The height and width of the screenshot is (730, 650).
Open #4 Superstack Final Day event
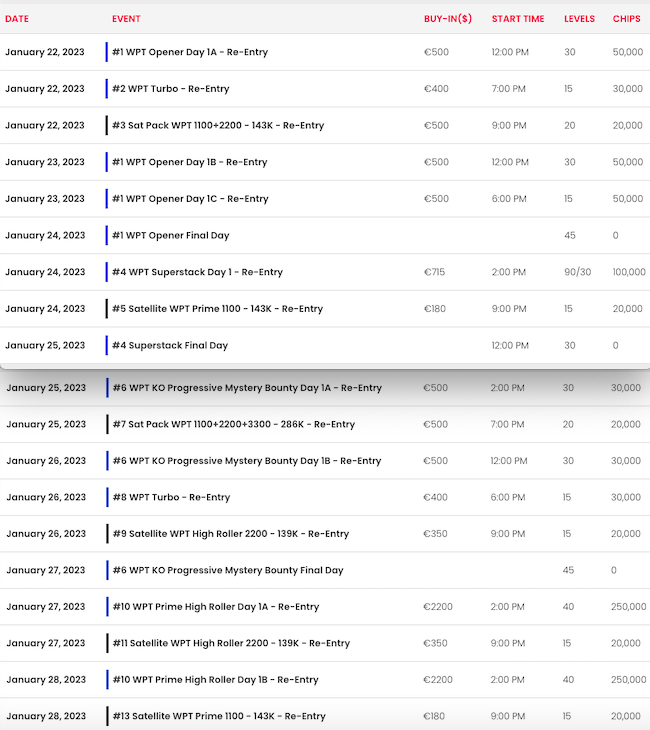point(170,346)
